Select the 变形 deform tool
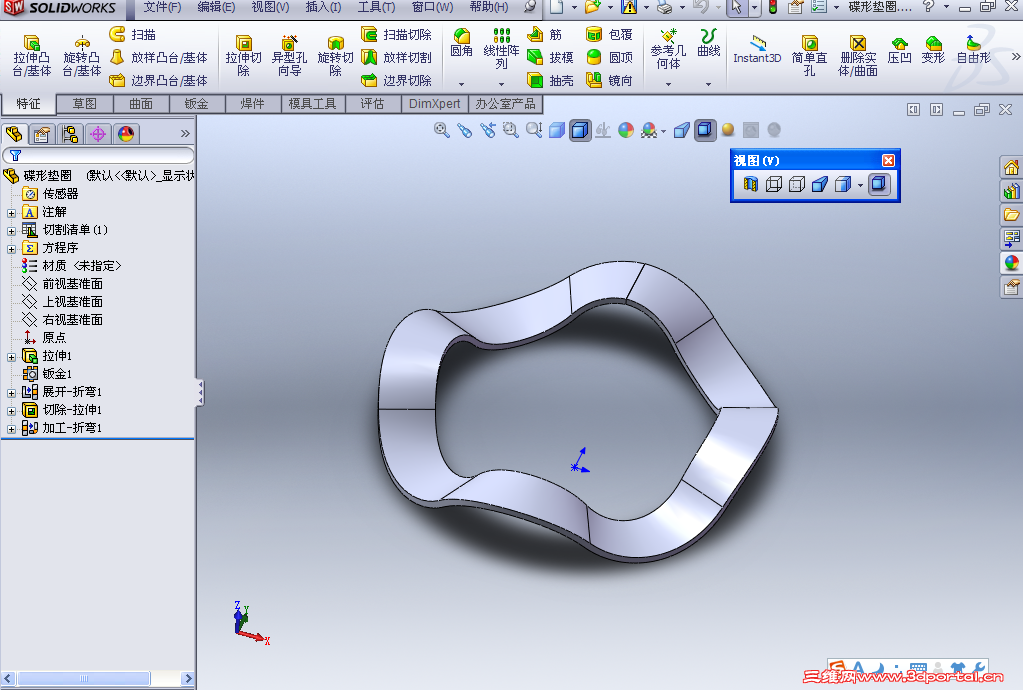This screenshot has height=690, width=1023. coord(933,50)
